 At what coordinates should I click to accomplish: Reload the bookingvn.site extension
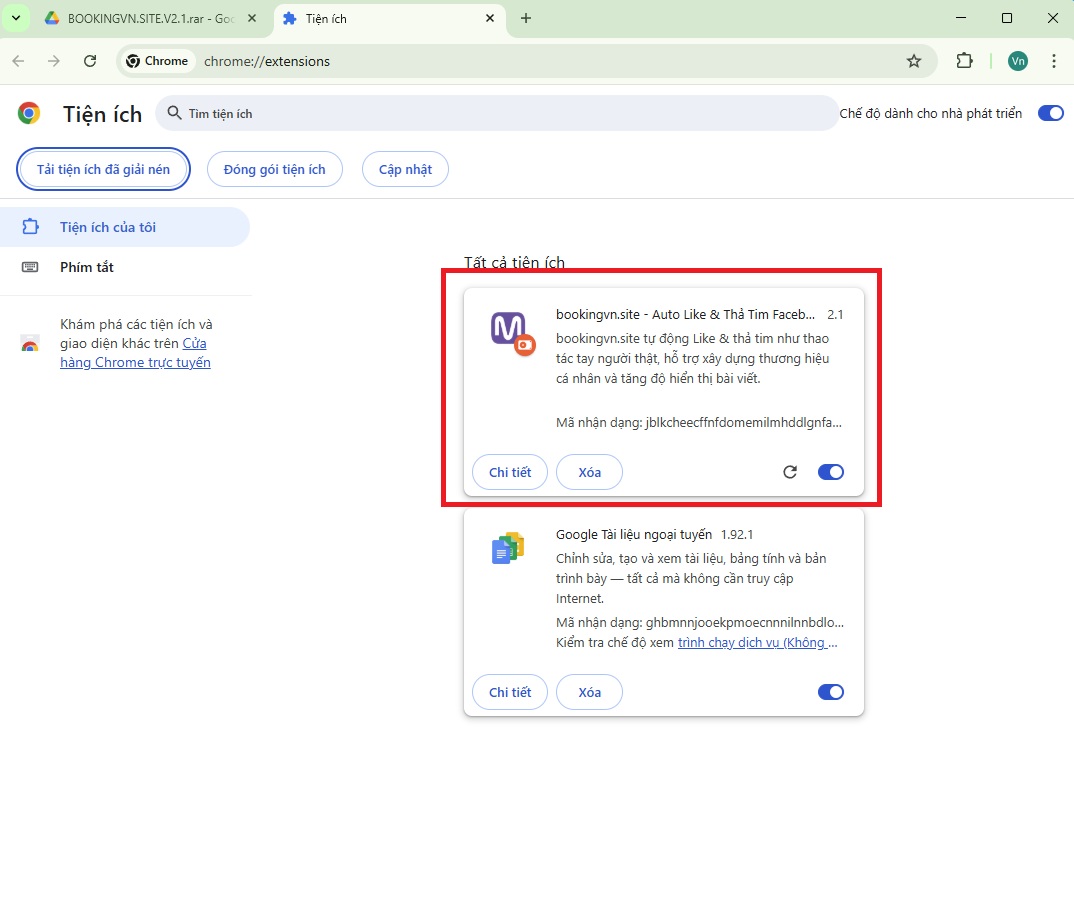tap(790, 472)
